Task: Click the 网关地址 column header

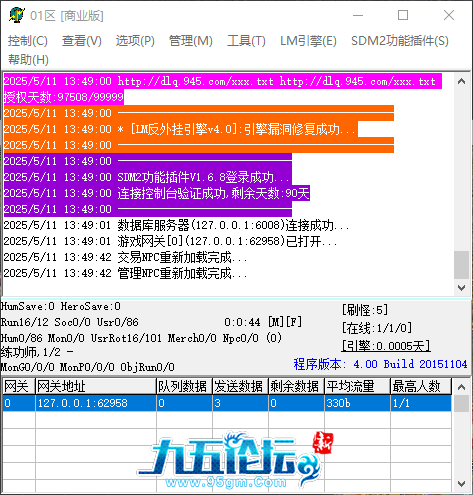Action: pos(96,386)
